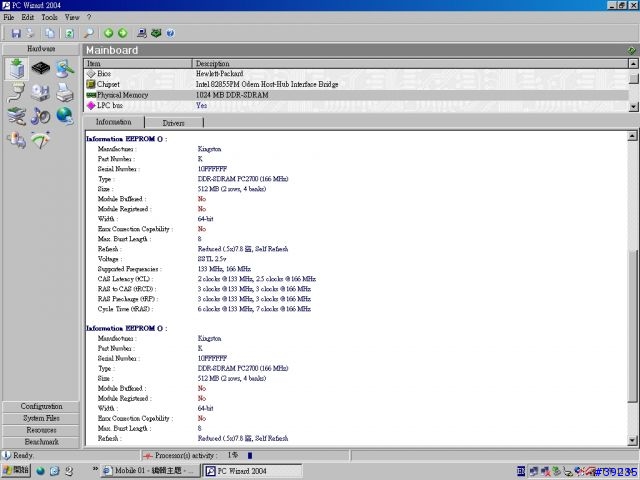Click the green icon on Mainboard header
The height and width of the screenshot is (480, 640).
631,50
